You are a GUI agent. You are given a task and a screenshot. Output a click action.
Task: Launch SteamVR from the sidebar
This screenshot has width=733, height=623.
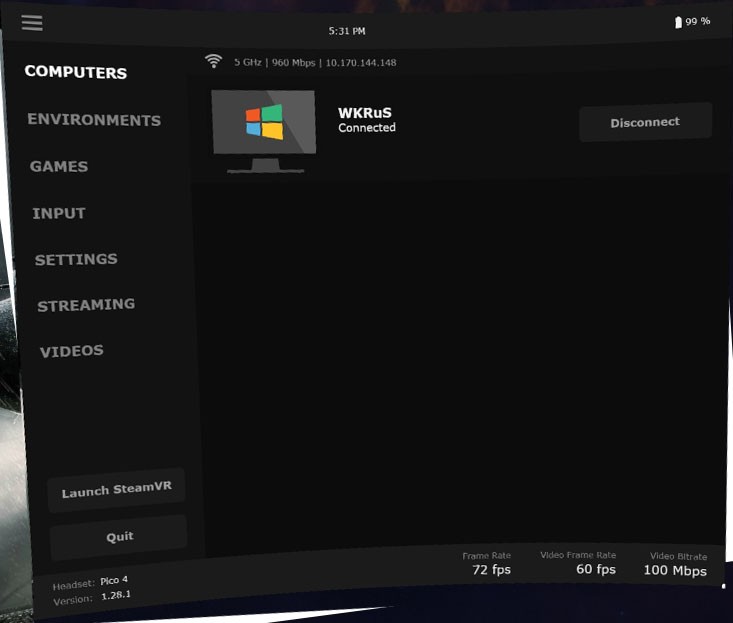(117, 489)
